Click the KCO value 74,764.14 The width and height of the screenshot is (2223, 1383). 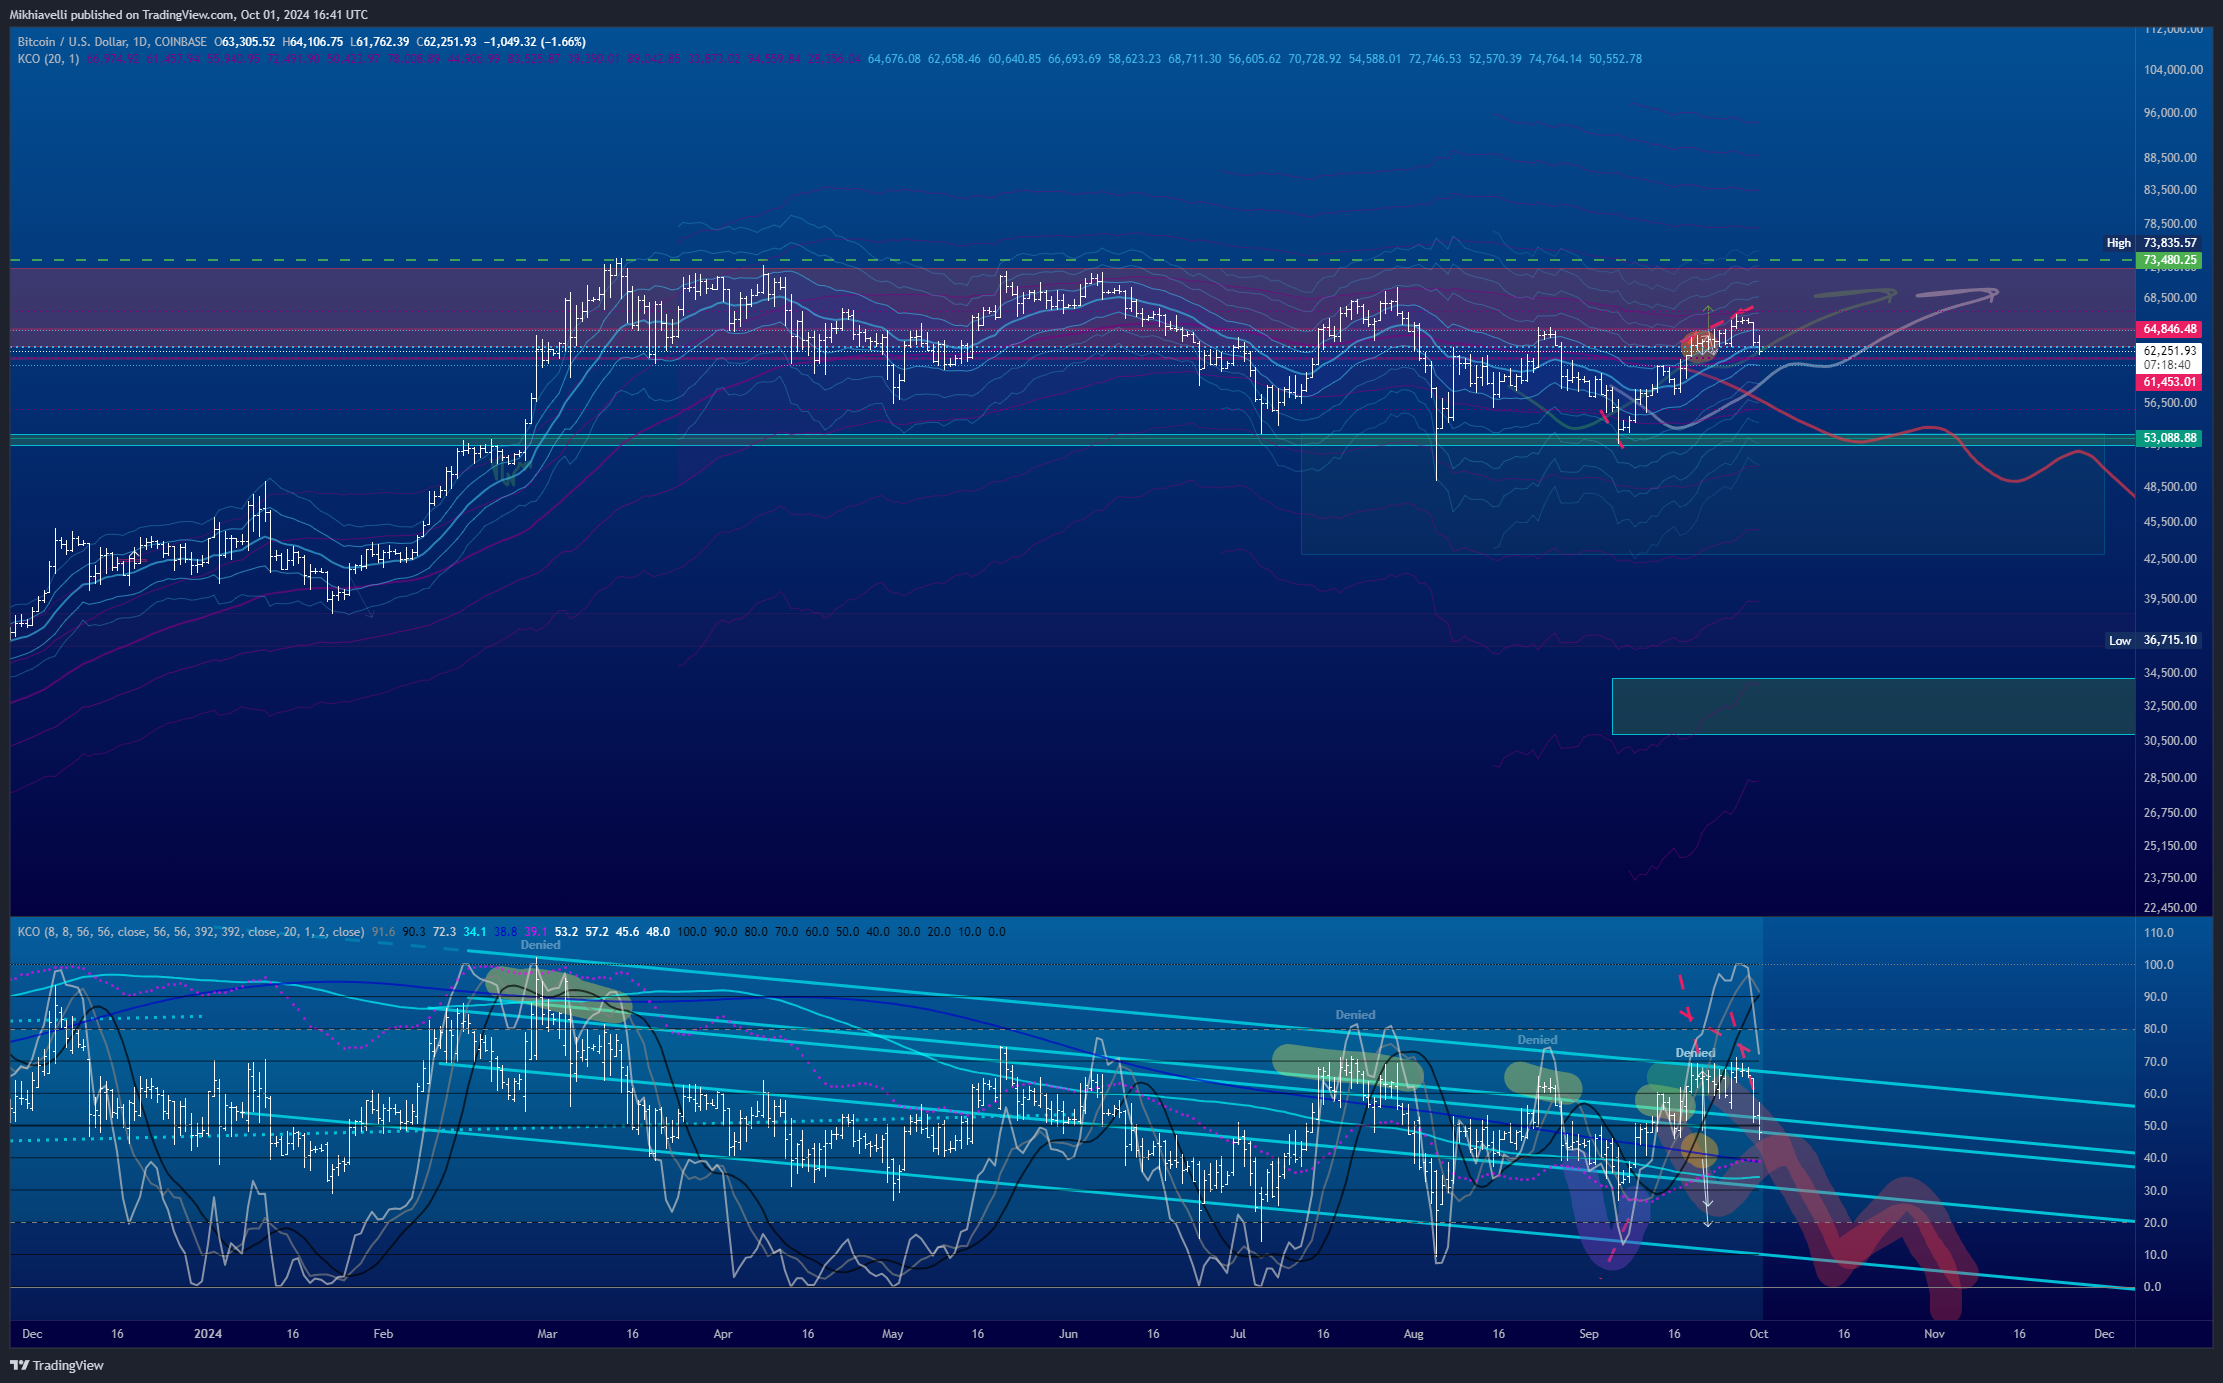tap(1555, 59)
